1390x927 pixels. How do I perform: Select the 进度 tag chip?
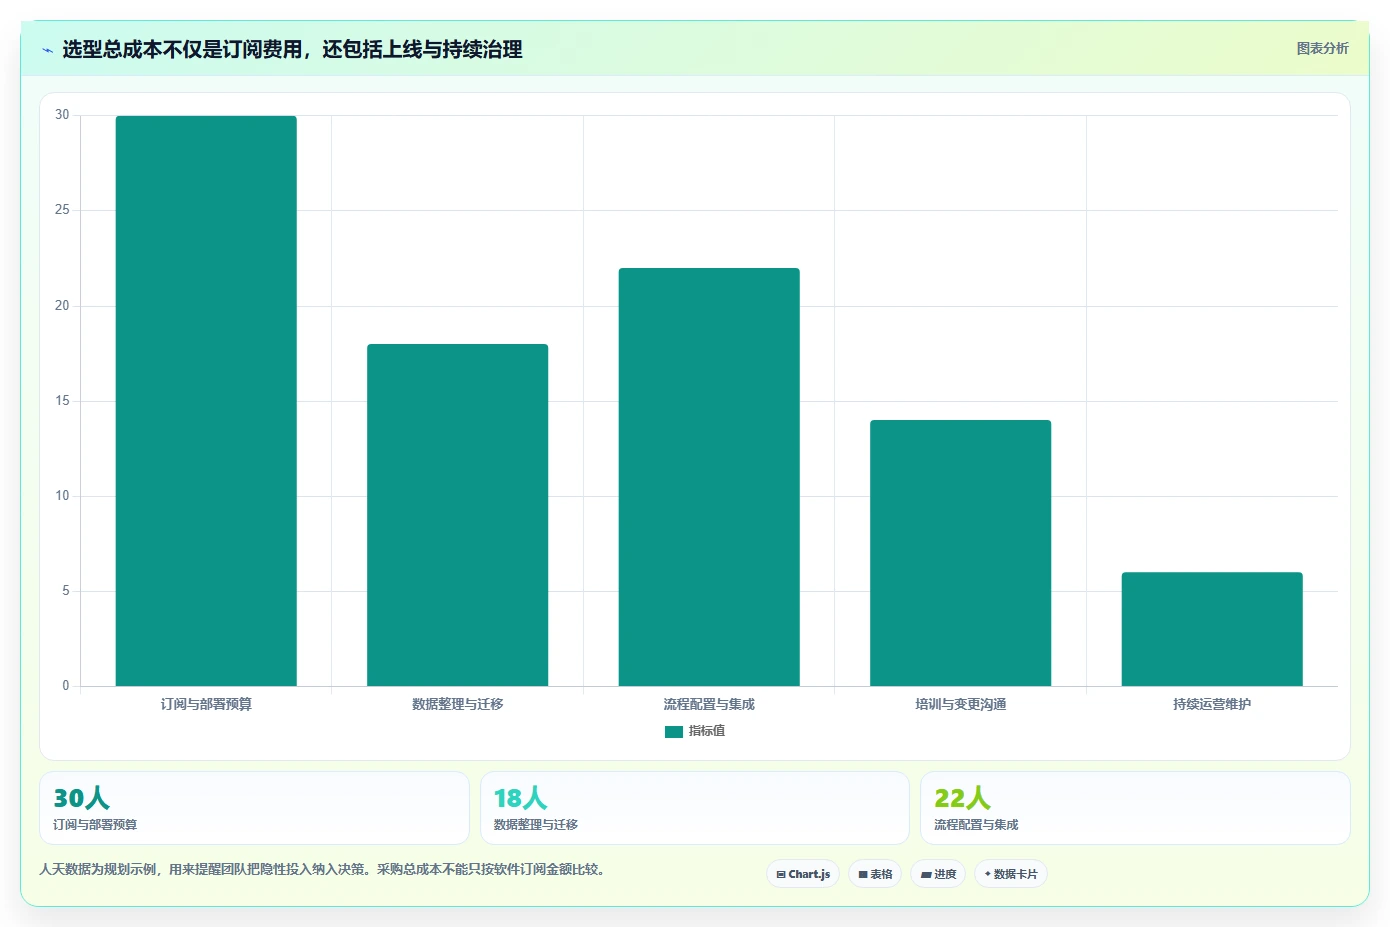click(938, 874)
